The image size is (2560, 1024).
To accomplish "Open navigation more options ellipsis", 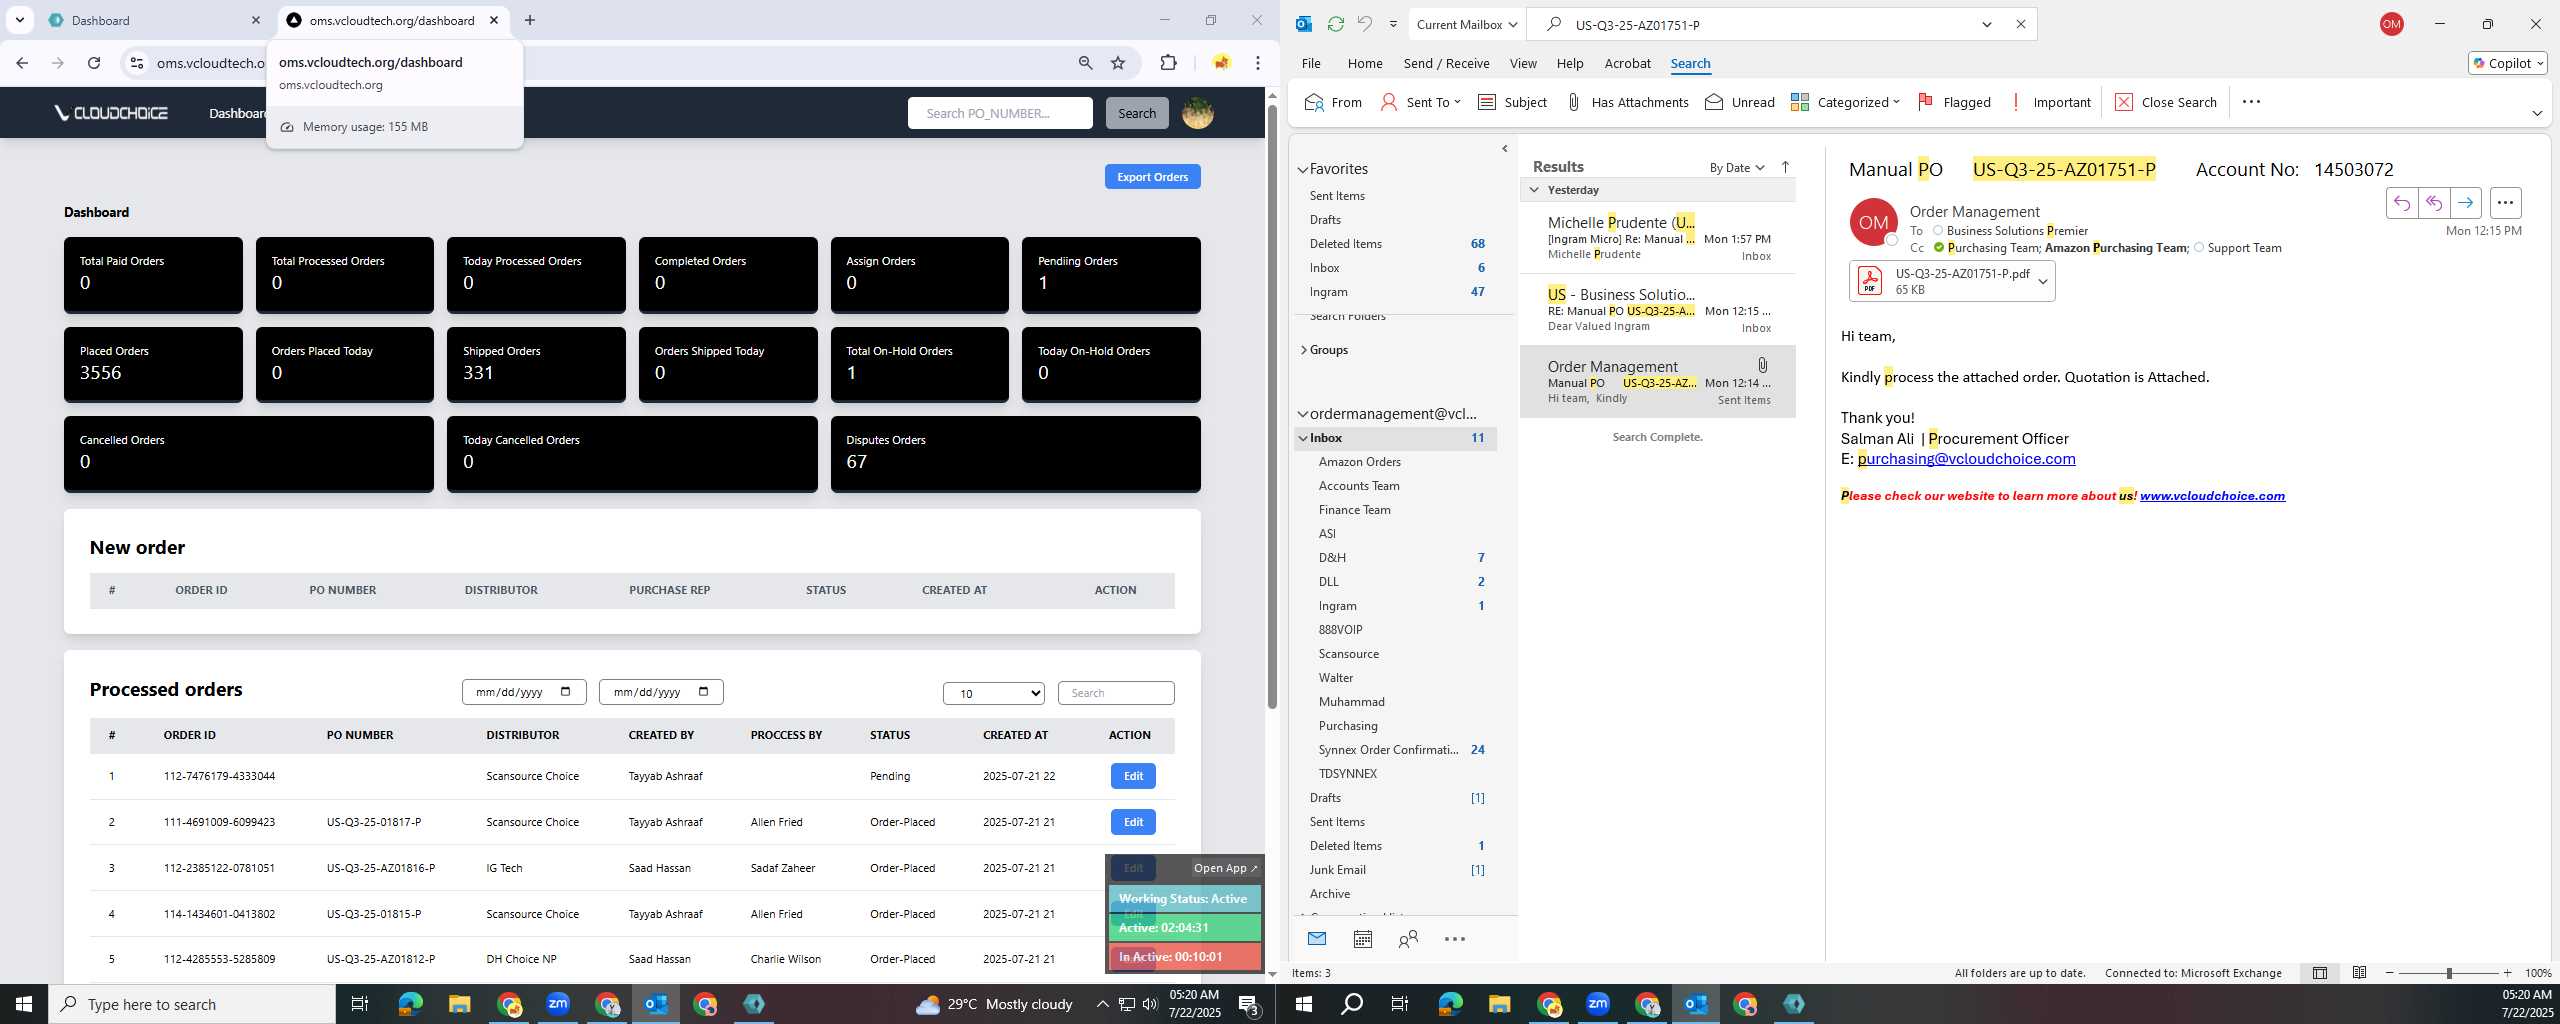I will 1455,939.
